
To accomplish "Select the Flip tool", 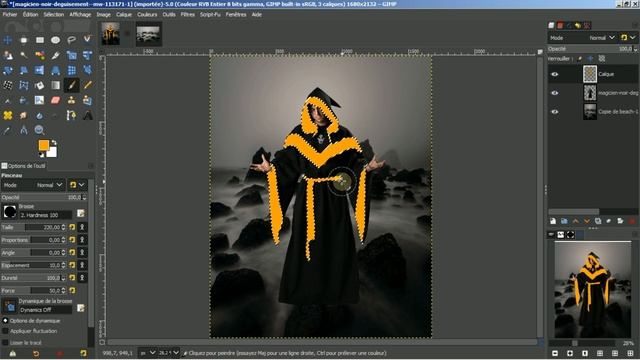I will 40,70.
